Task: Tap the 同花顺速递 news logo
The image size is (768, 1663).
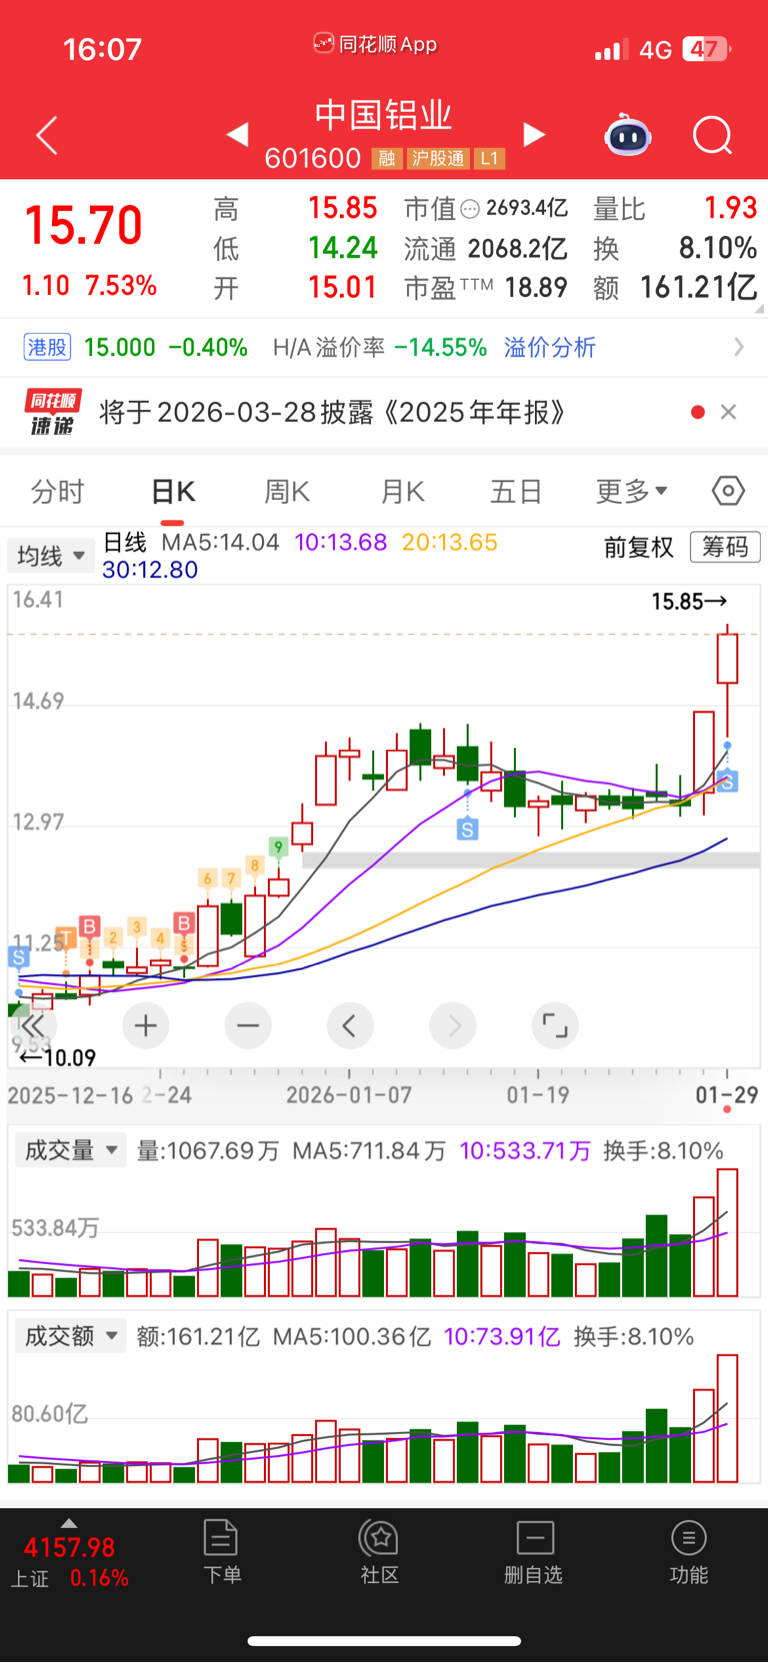Action: coord(53,412)
